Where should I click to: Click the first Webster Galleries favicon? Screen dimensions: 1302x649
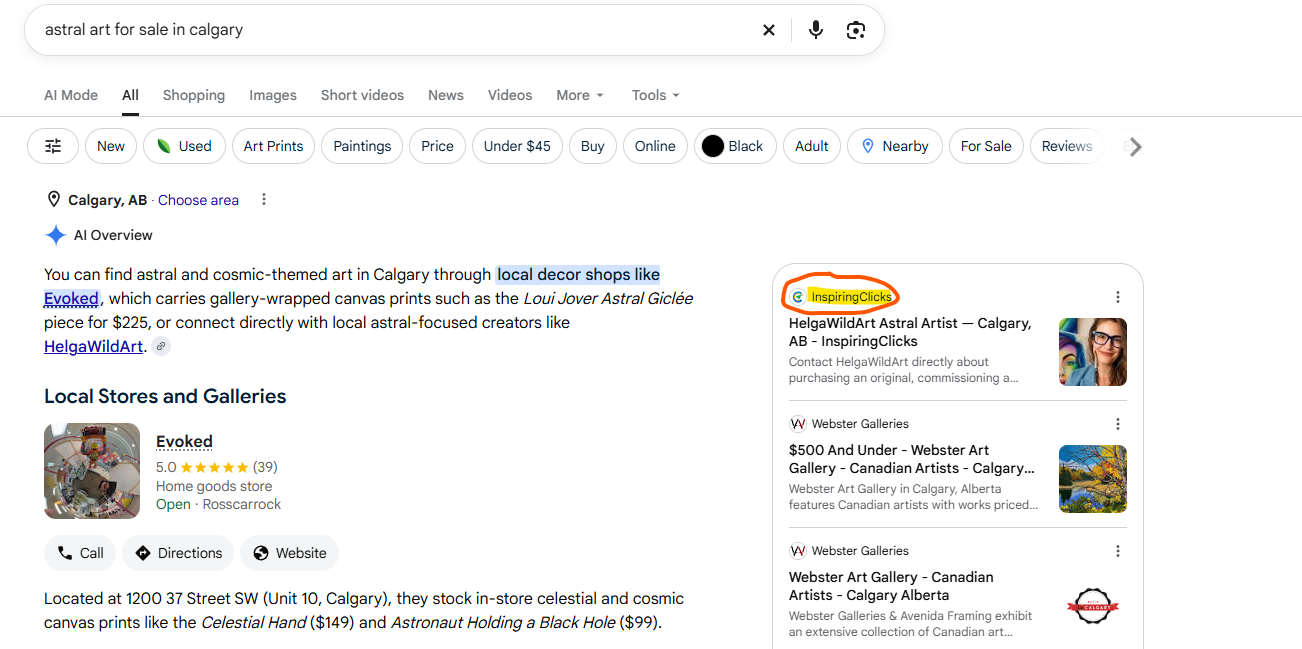[797, 424]
